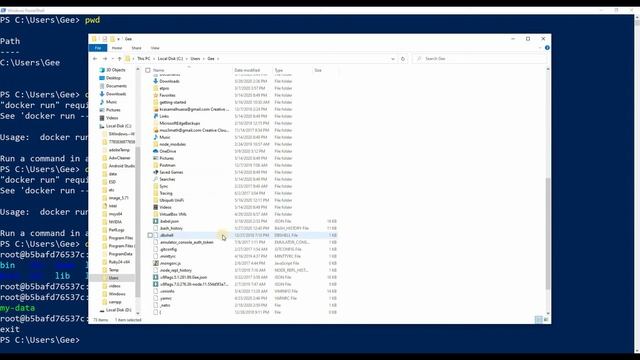Open the Share ribbon tab
Viewport: 640px width, 360px height.
tap(136, 48)
